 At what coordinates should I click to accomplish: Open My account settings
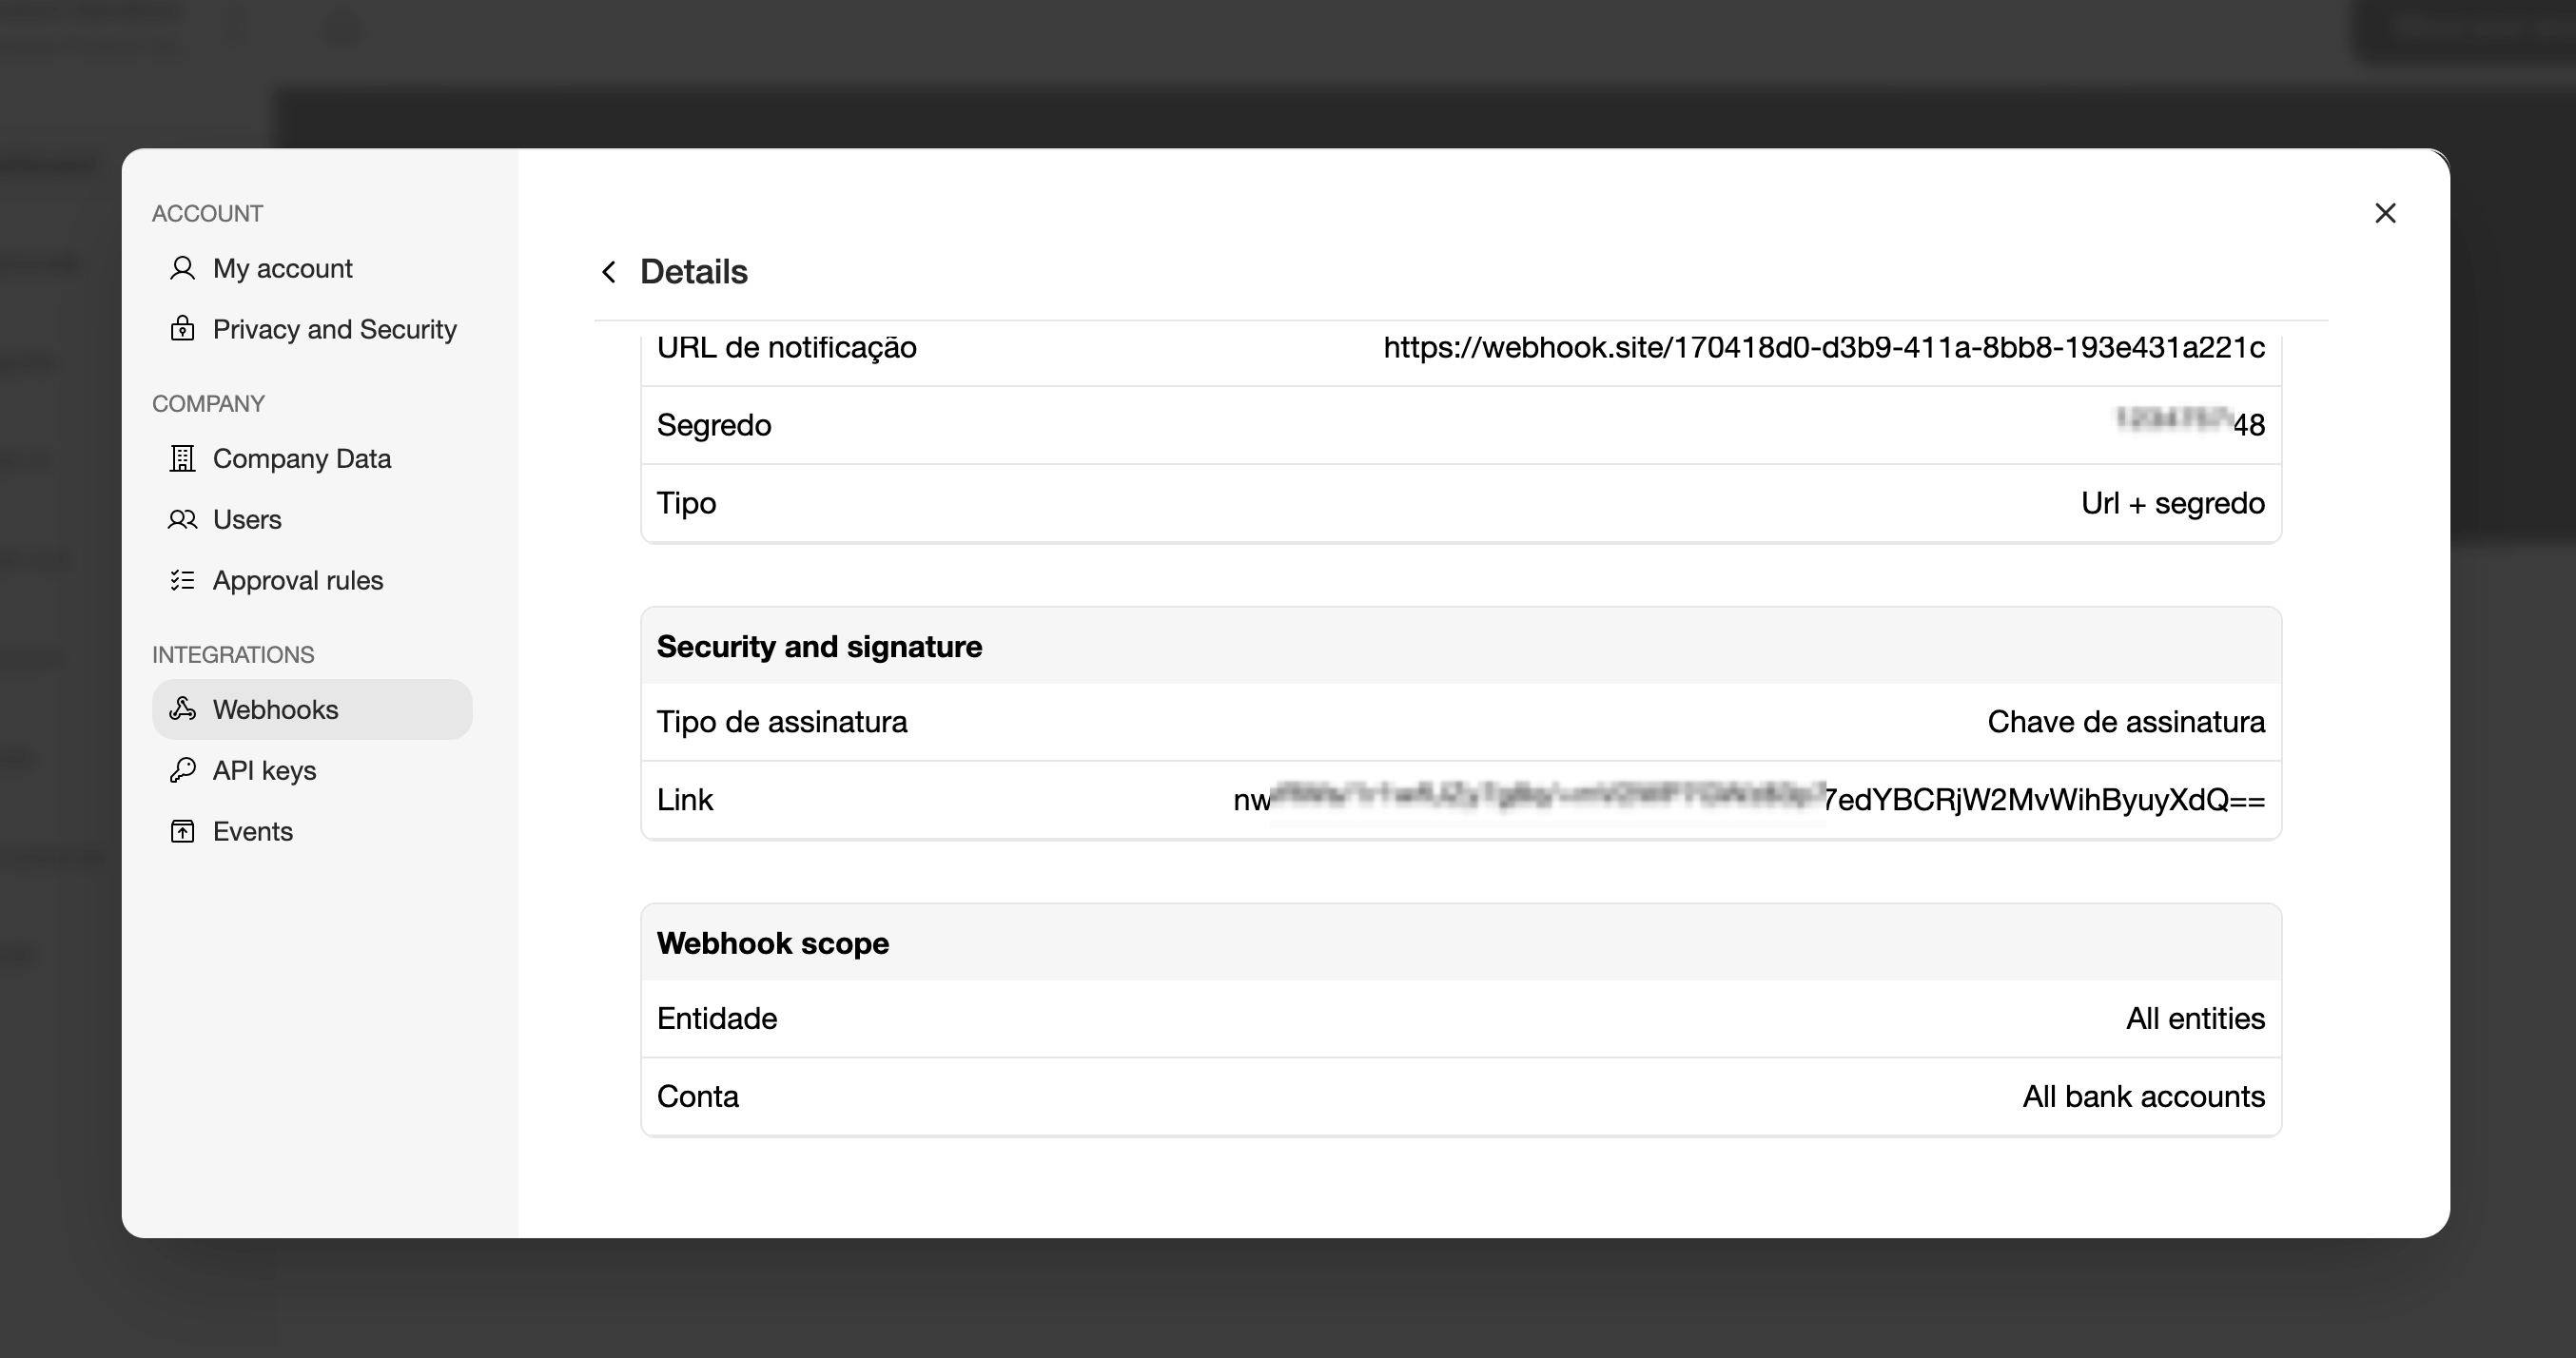pos(312,268)
